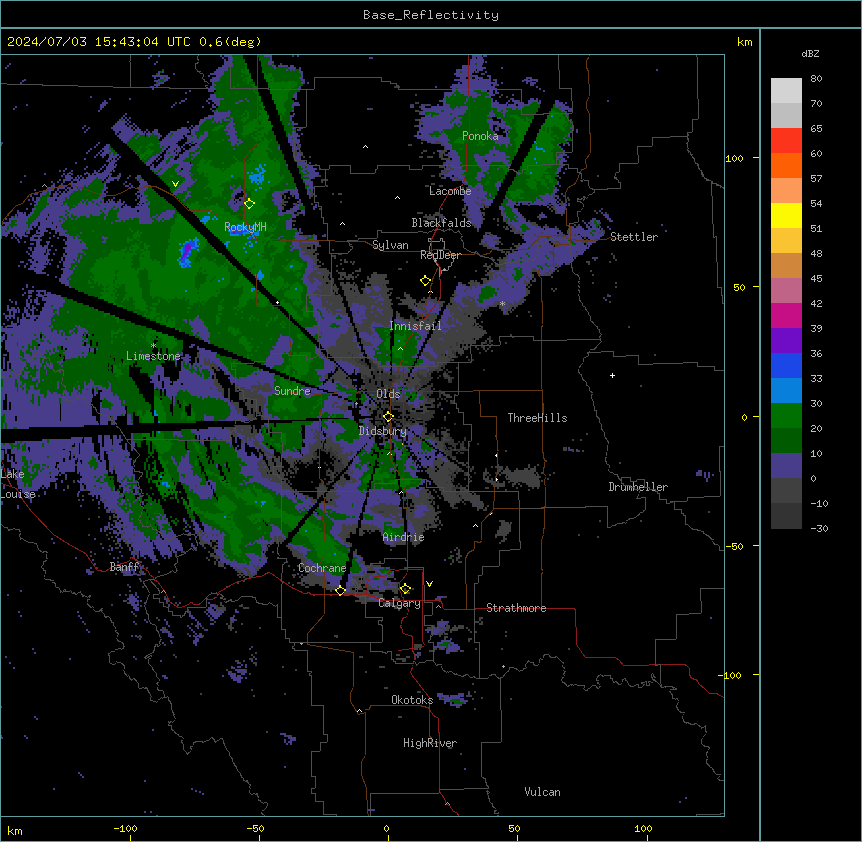Click the ThreeHills city label
The image size is (862, 842).
[537, 418]
